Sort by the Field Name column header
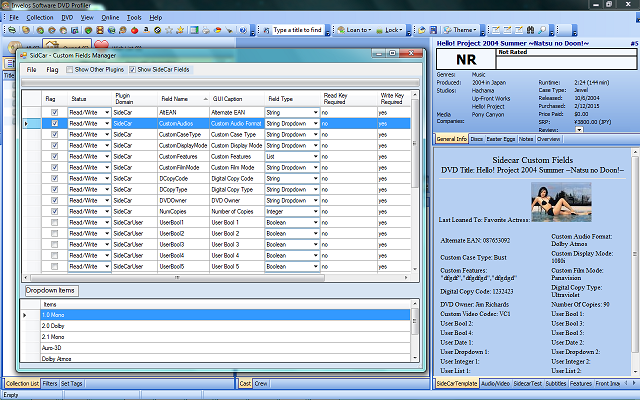The image size is (640, 400). tap(183, 99)
